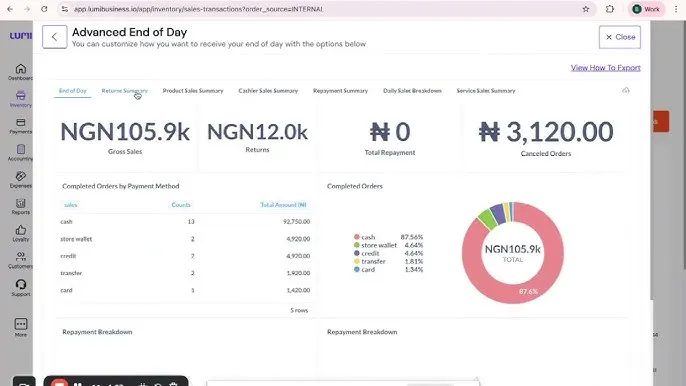
Task: Click the 5 rows table footer
Action: [x=299, y=310]
